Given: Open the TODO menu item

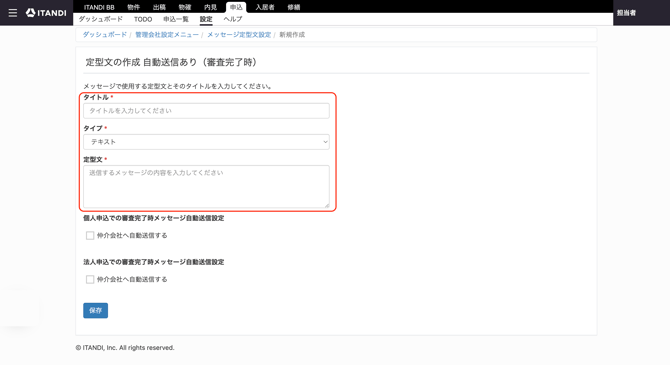Looking at the screenshot, I should pyautogui.click(x=143, y=19).
